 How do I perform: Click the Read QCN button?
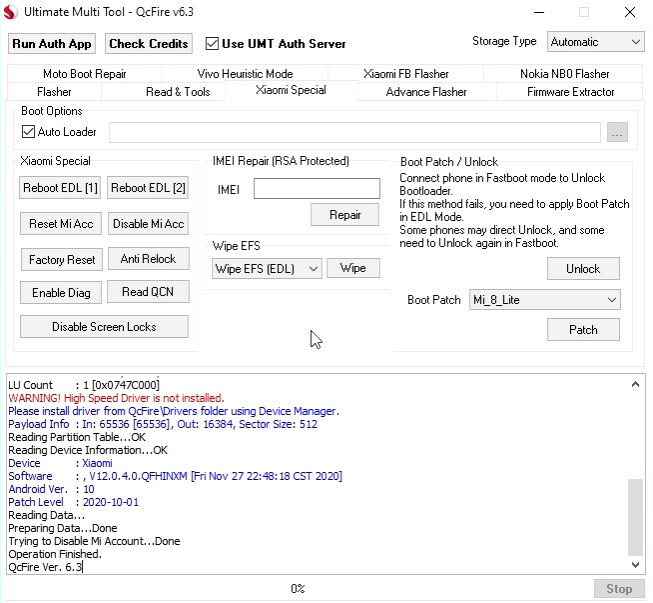pyautogui.click(x=148, y=292)
